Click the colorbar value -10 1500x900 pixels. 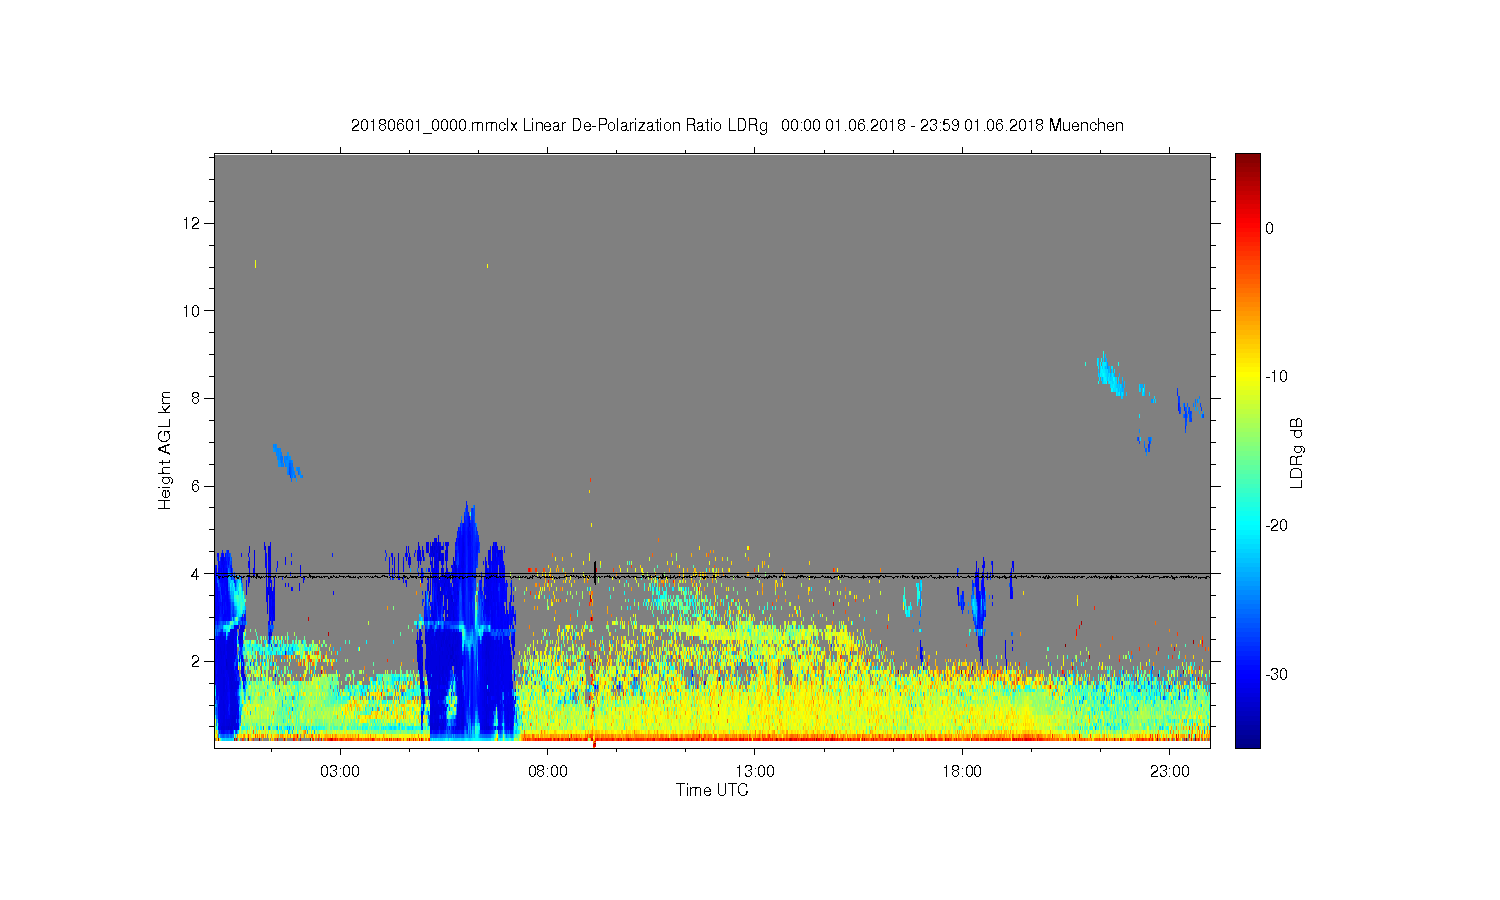point(1275,377)
